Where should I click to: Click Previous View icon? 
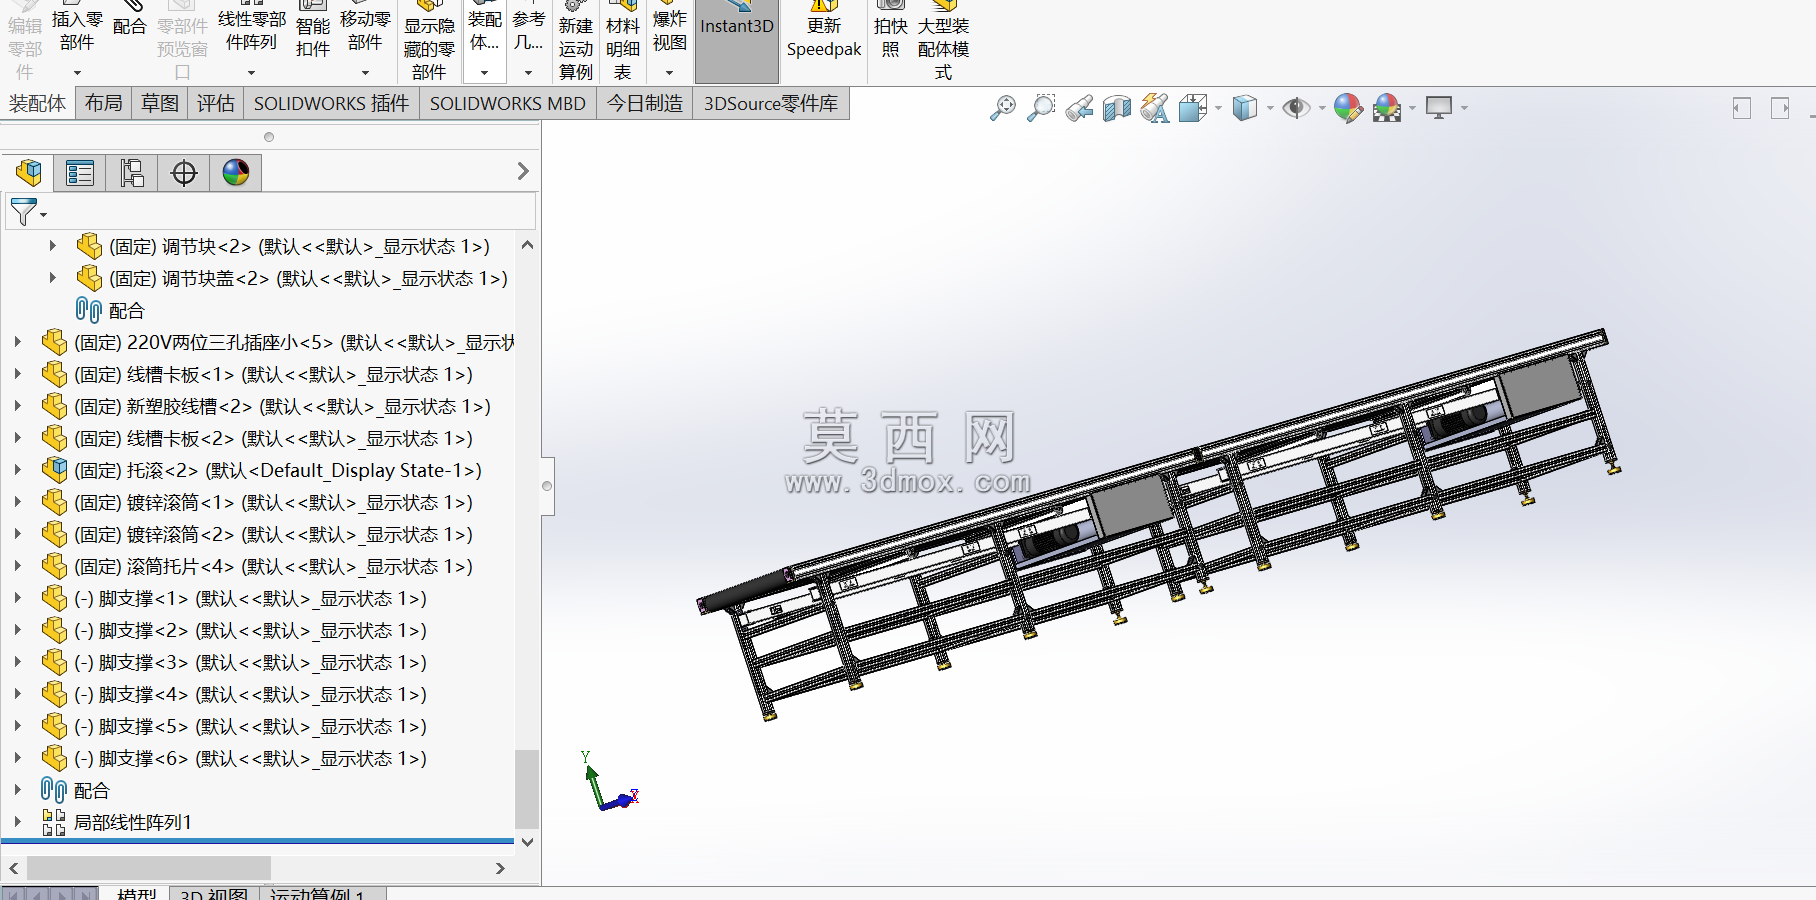[1079, 108]
